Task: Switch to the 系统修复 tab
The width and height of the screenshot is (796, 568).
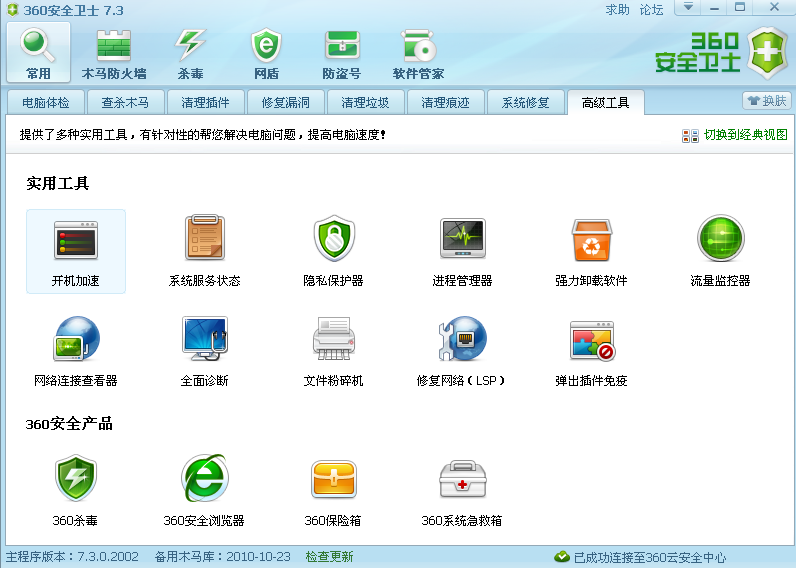Action: point(525,103)
